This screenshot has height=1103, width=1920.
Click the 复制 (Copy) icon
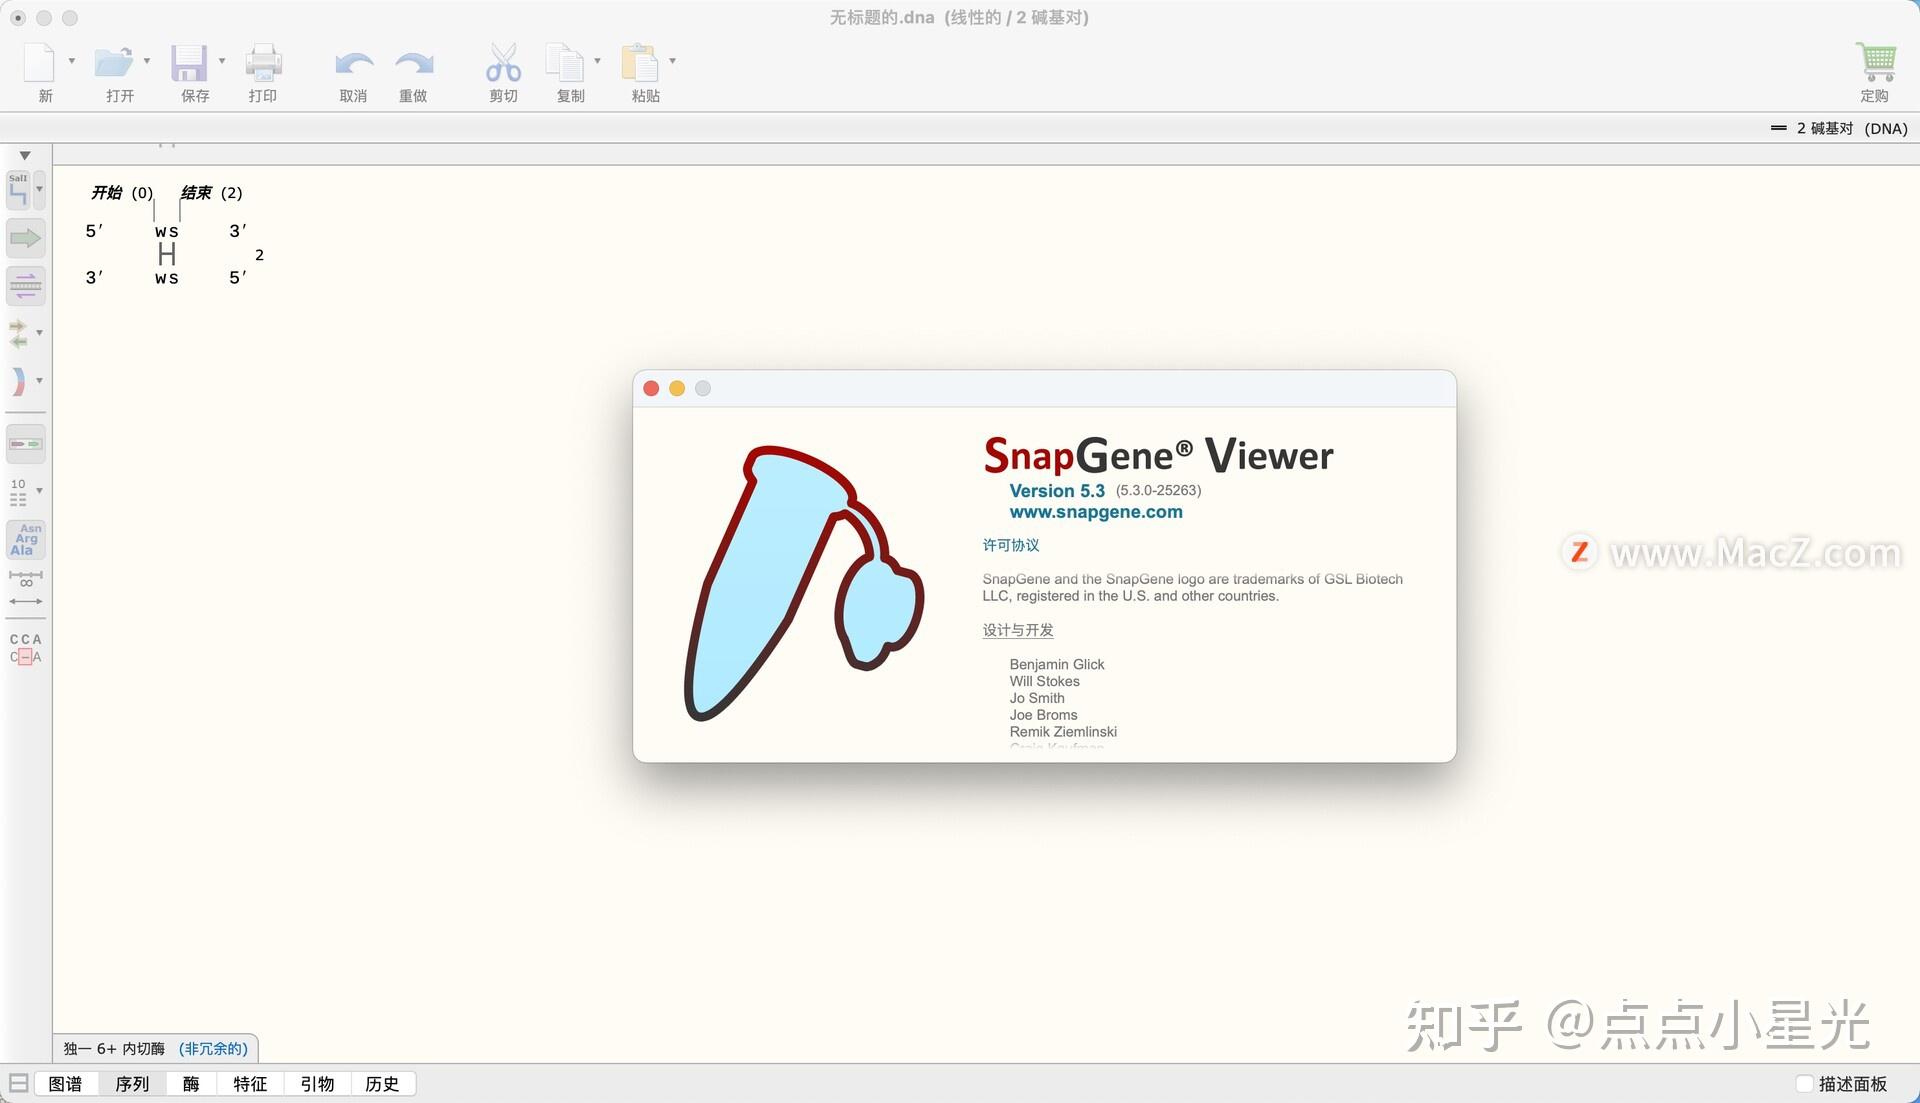pyautogui.click(x=565, y=62)
